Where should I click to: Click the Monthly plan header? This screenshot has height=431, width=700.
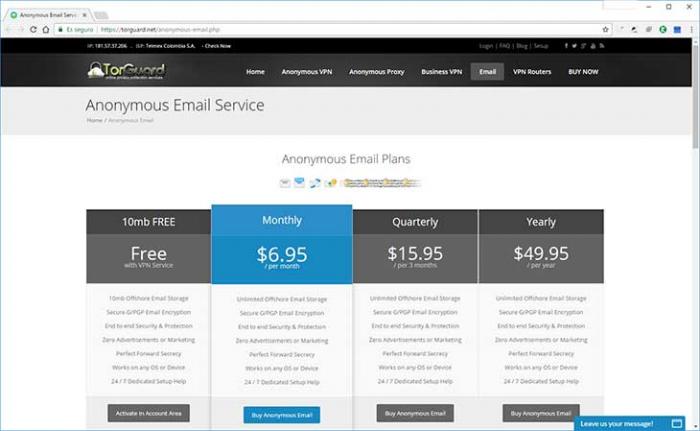282,220
